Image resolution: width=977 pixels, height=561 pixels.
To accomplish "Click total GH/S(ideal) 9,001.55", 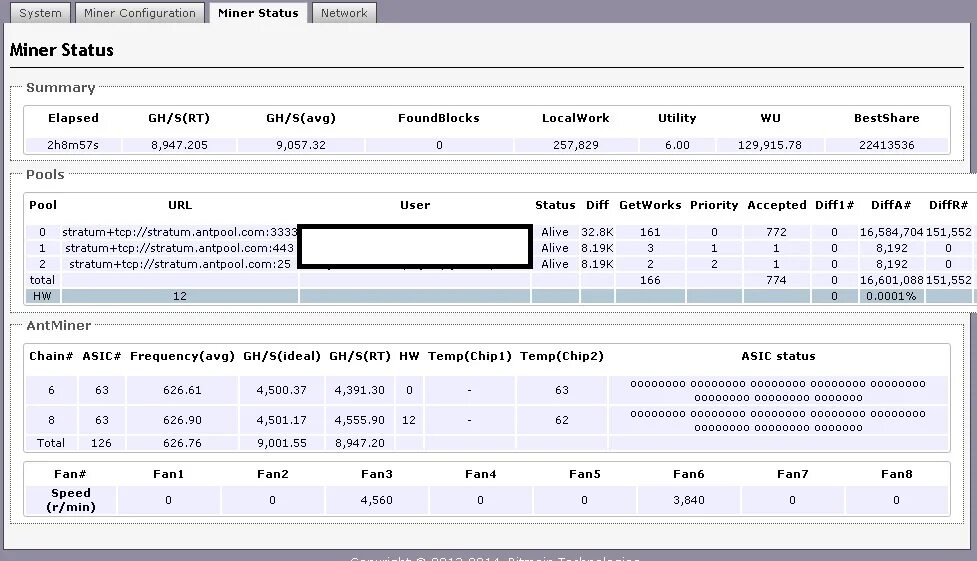I will tap(282, 443).
